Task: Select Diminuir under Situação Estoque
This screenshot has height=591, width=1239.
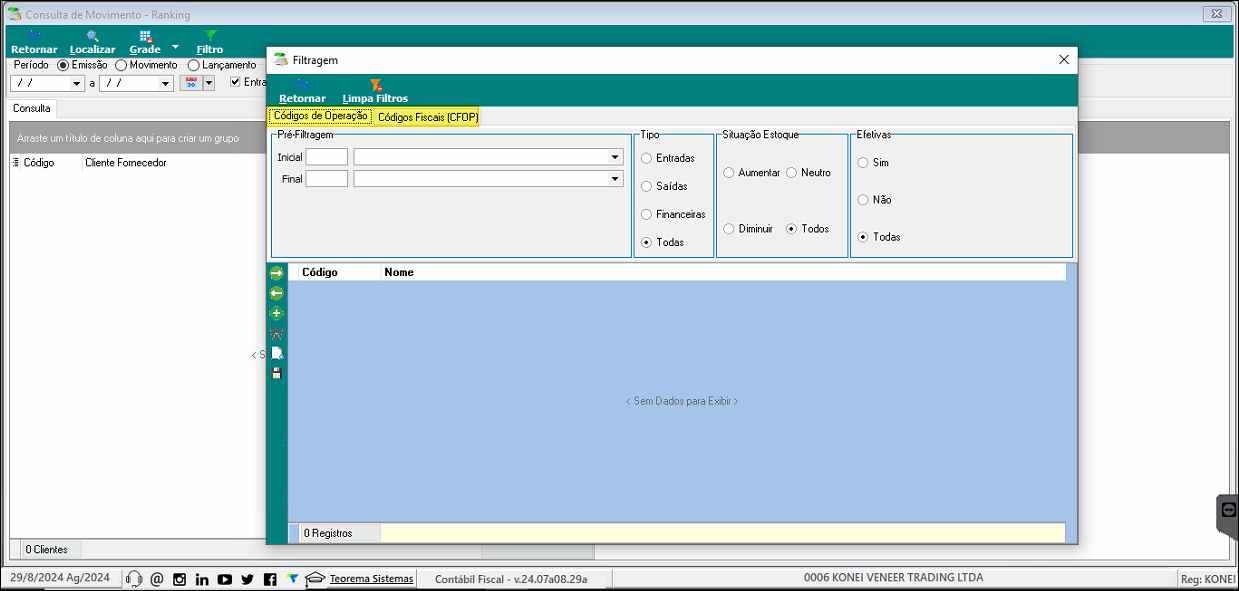Action: pyautogui.click(x=728, y=229)
